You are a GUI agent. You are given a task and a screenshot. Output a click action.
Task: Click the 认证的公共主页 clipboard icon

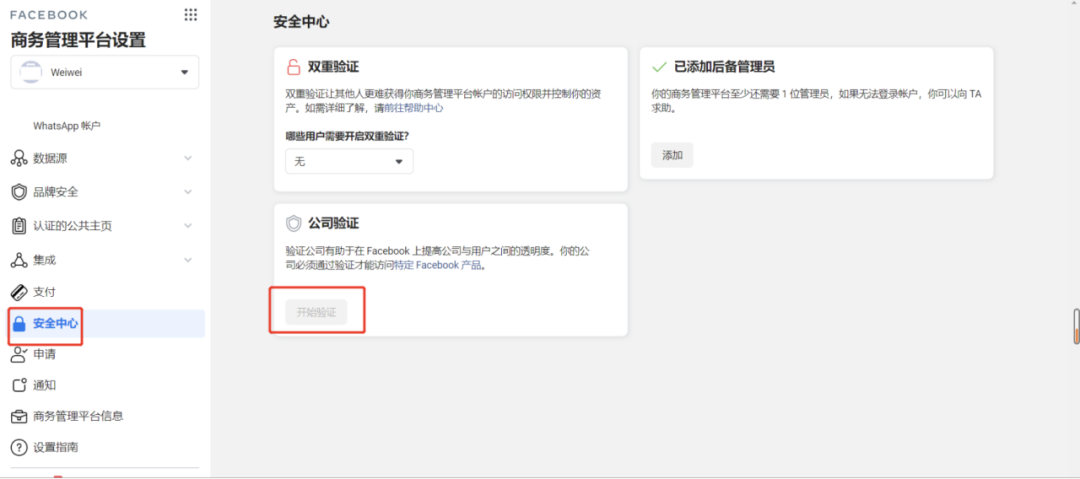(19, 225)
